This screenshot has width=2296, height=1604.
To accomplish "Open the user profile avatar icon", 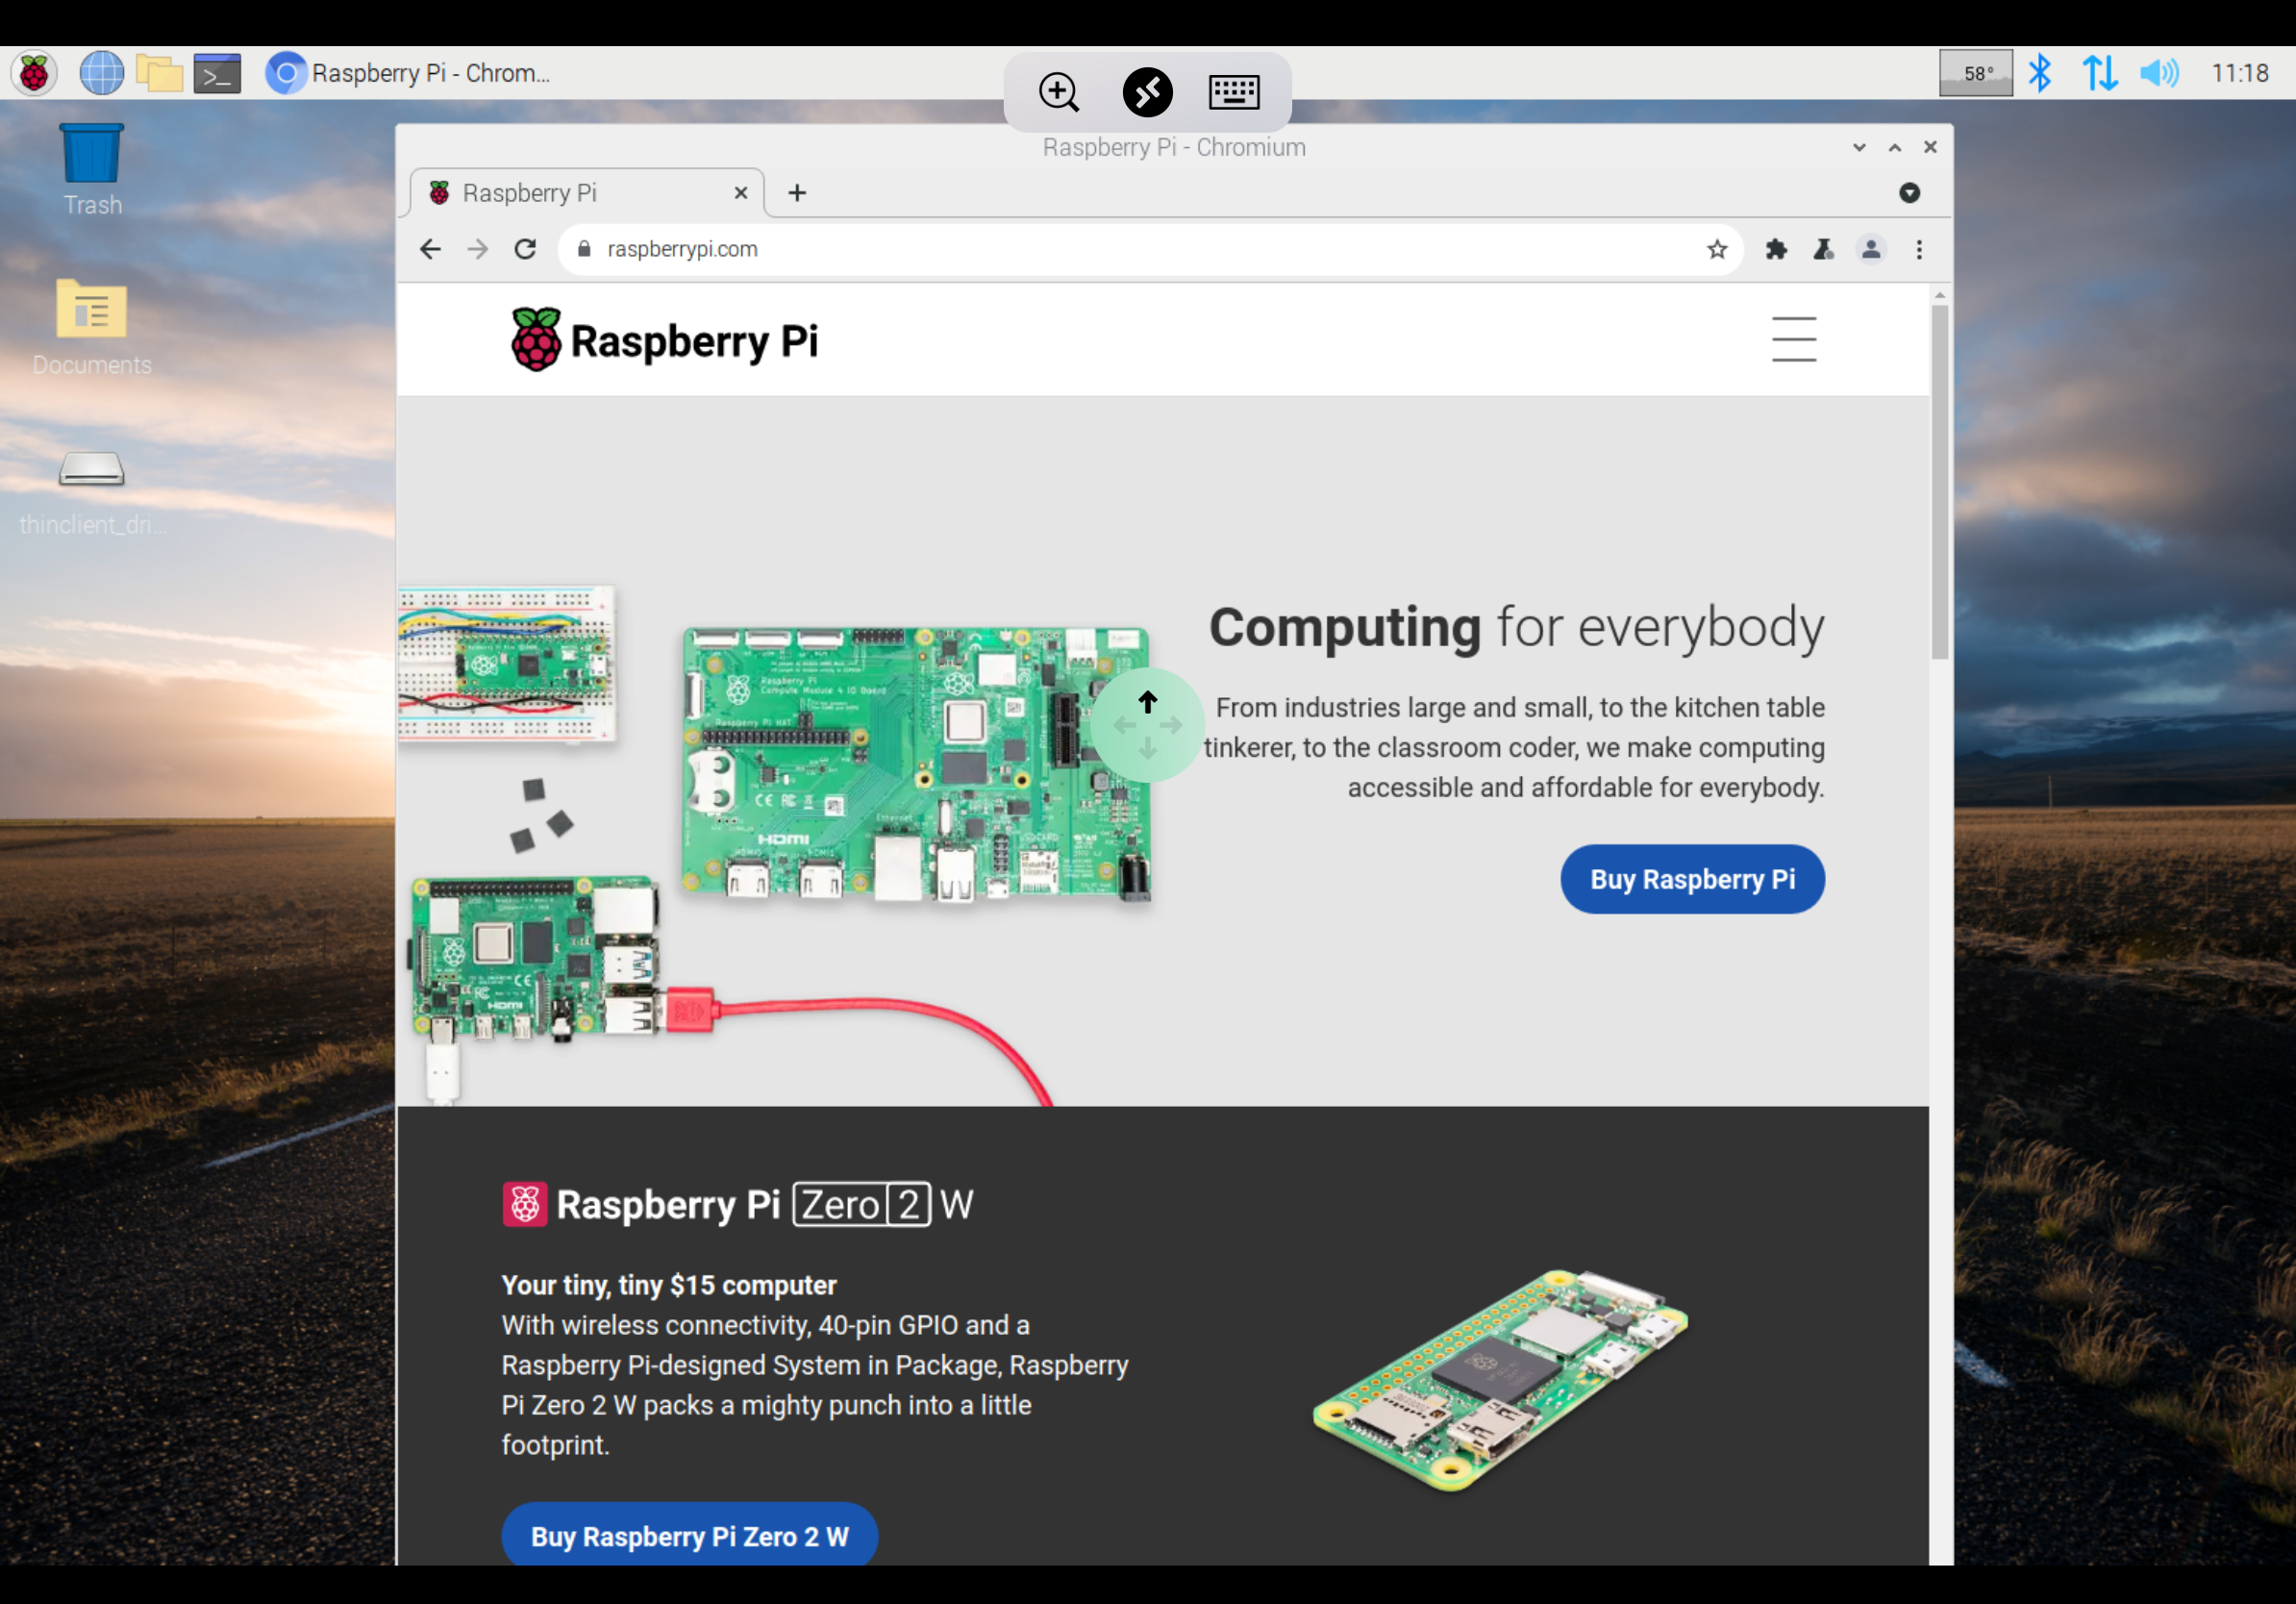I will click(1871, 249).
